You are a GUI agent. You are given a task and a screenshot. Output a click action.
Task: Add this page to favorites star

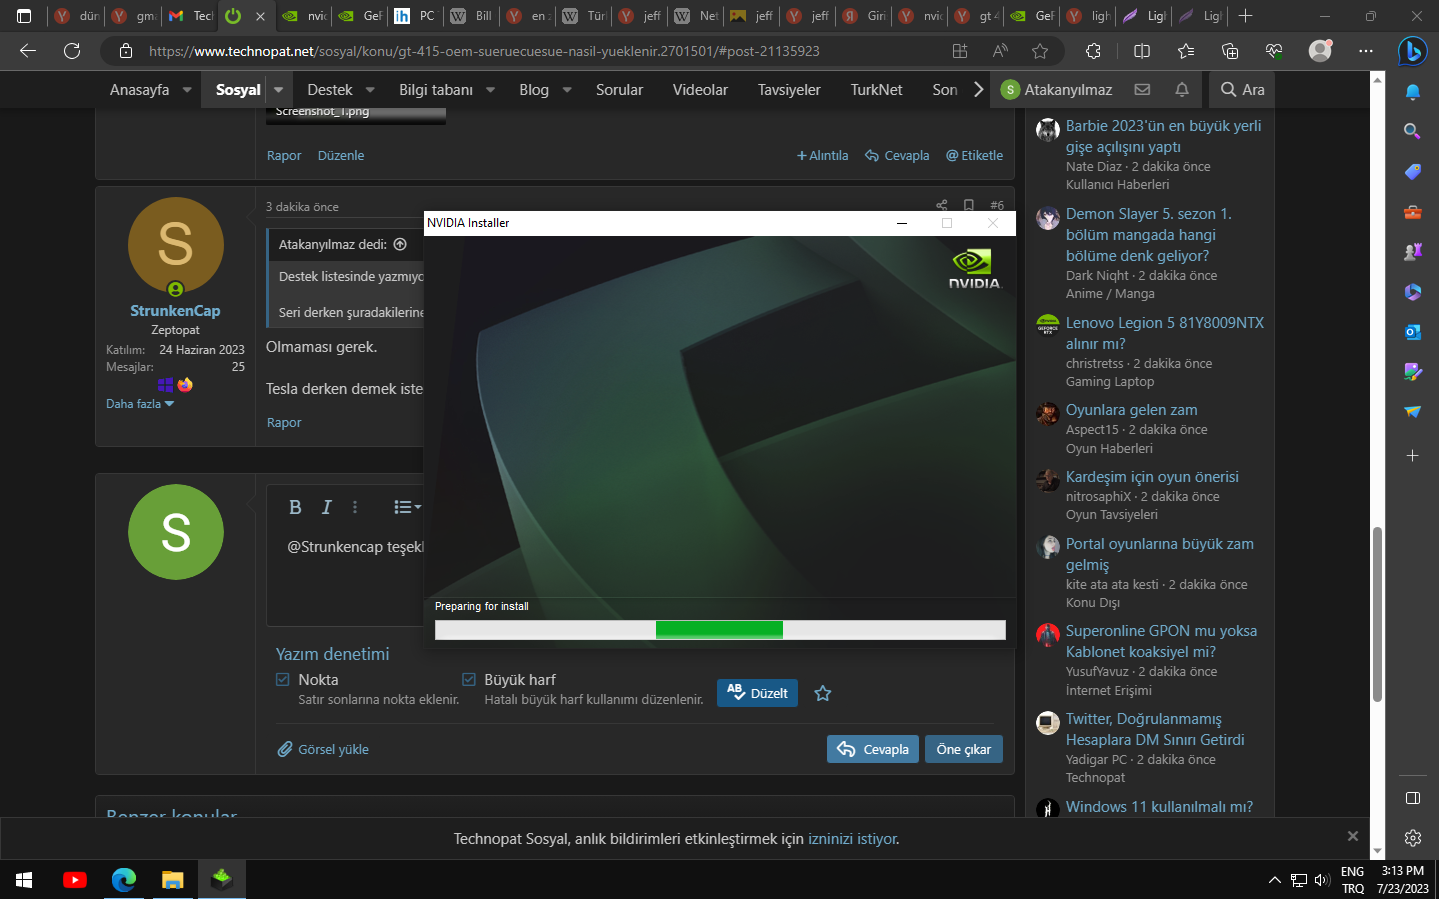tap(1040, 51)
